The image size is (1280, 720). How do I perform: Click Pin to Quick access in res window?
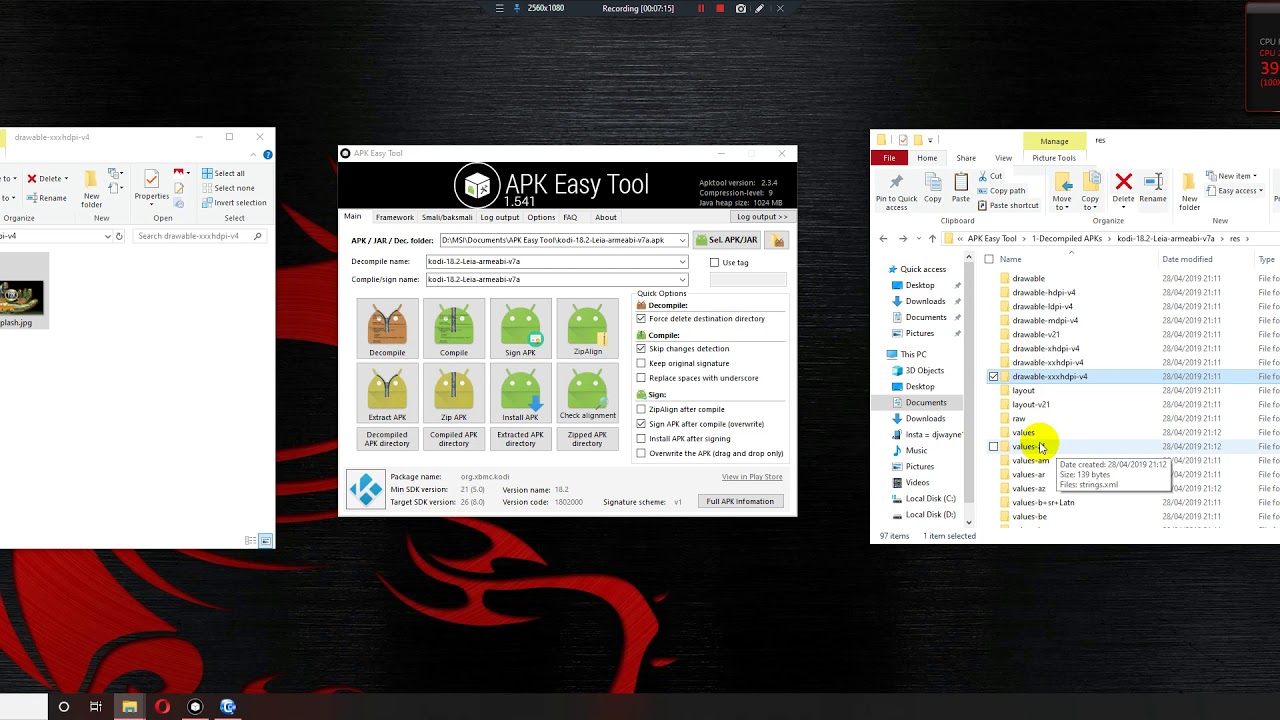click(x=896, y=189)
